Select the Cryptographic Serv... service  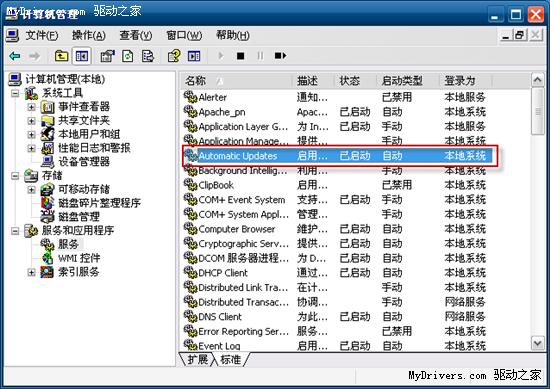point(243,243)
